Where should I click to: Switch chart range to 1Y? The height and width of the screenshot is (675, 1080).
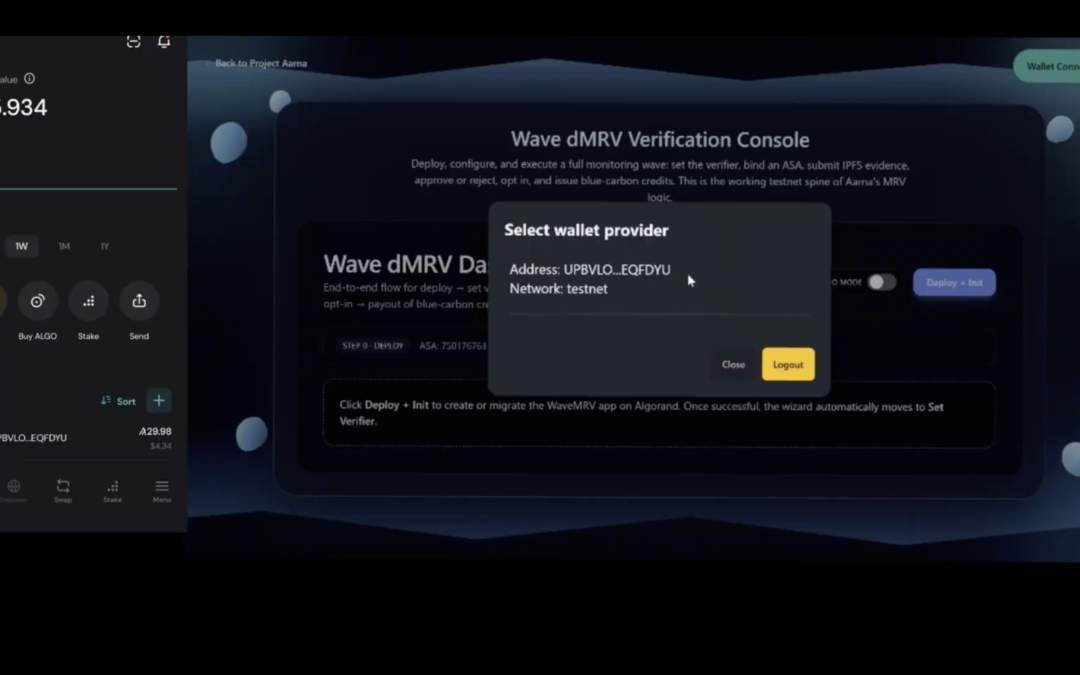[x=104, y=246]
